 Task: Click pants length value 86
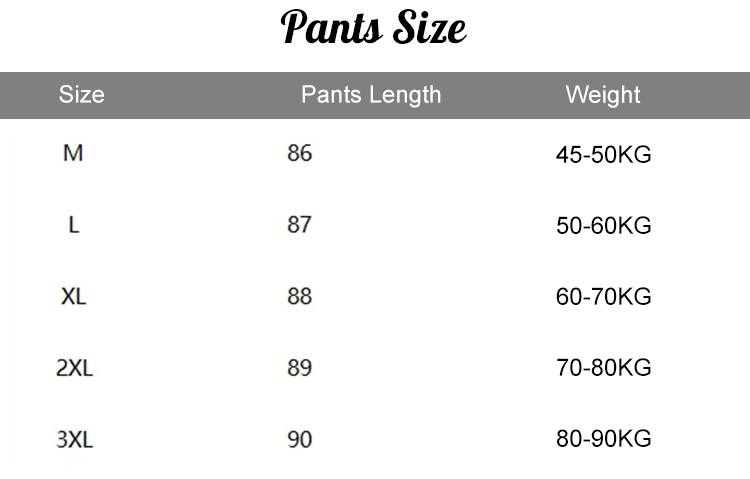(299, 154)
